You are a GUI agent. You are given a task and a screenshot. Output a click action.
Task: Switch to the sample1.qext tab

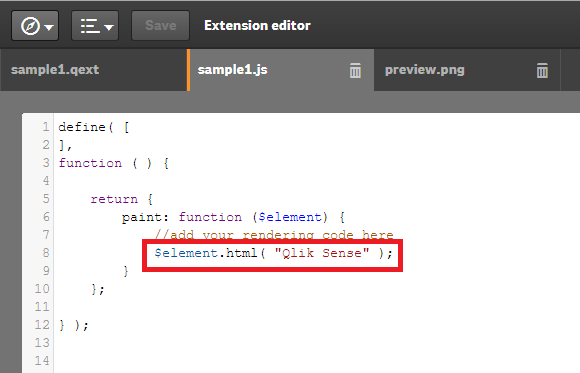click(94, 70)
